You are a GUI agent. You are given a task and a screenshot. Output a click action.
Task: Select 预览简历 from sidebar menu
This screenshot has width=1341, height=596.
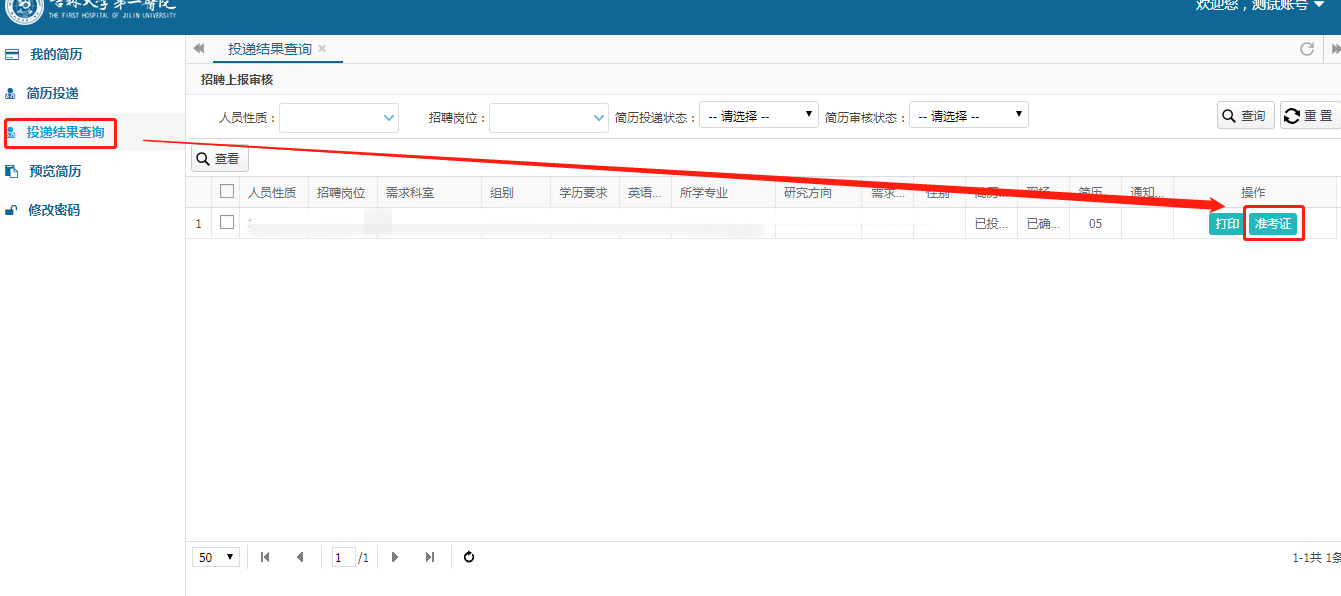coord(55,171)
